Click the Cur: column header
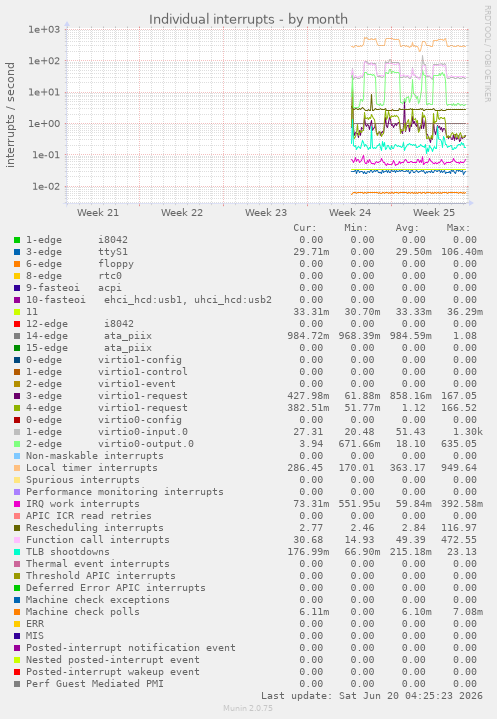497x719 pixels. tap(305, 228)
